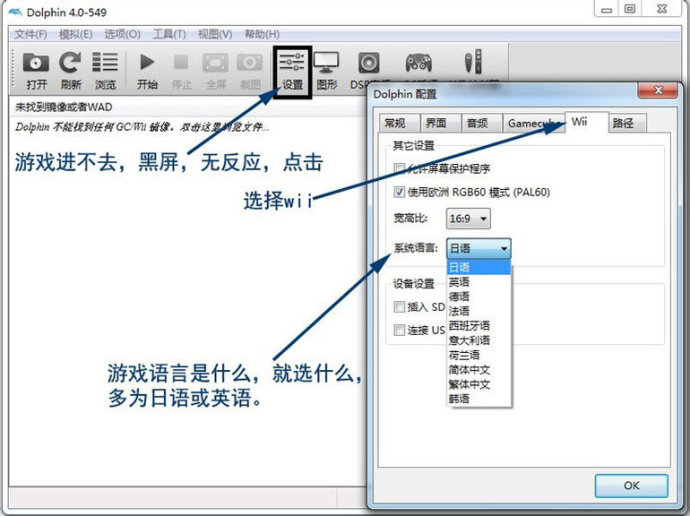Open the File (文件) menu
This screenshot has width=690, height=516.
pyautogui.click(x=30, y=34)
